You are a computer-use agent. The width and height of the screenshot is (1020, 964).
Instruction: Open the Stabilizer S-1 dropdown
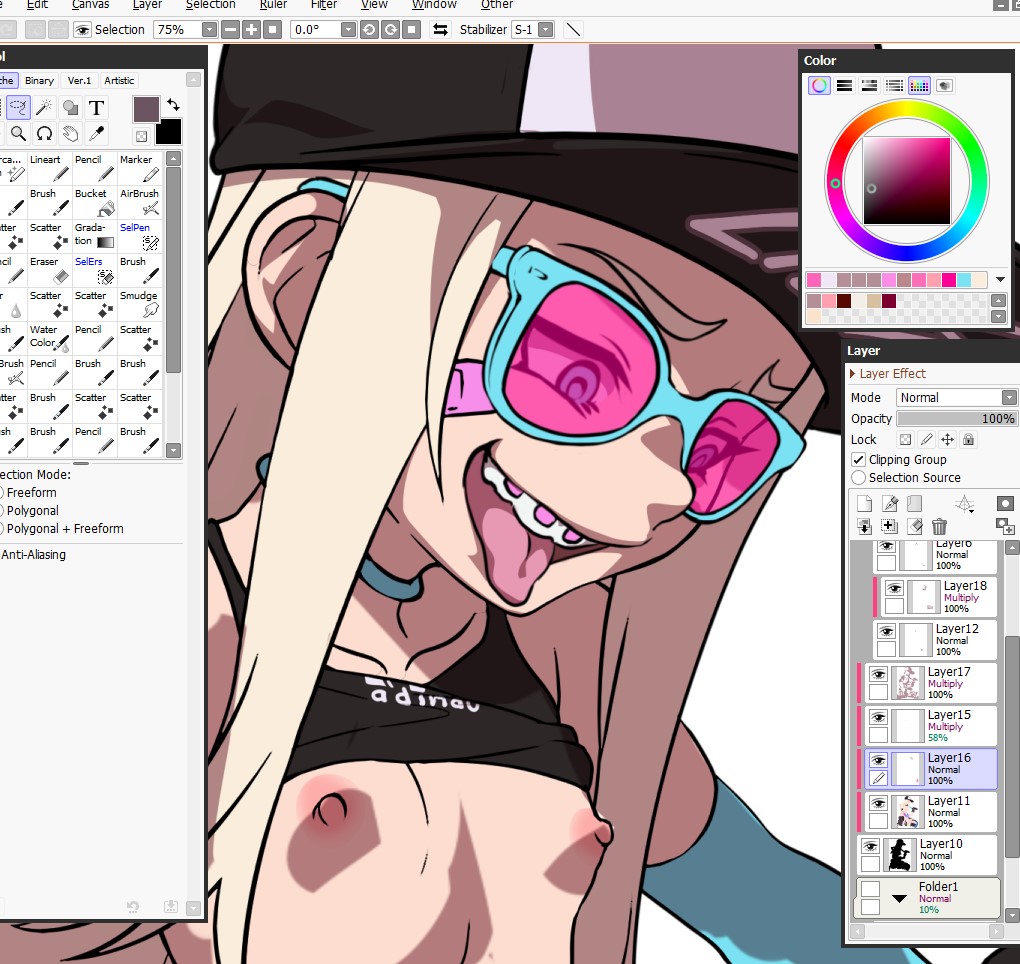[x=546, y=29]
